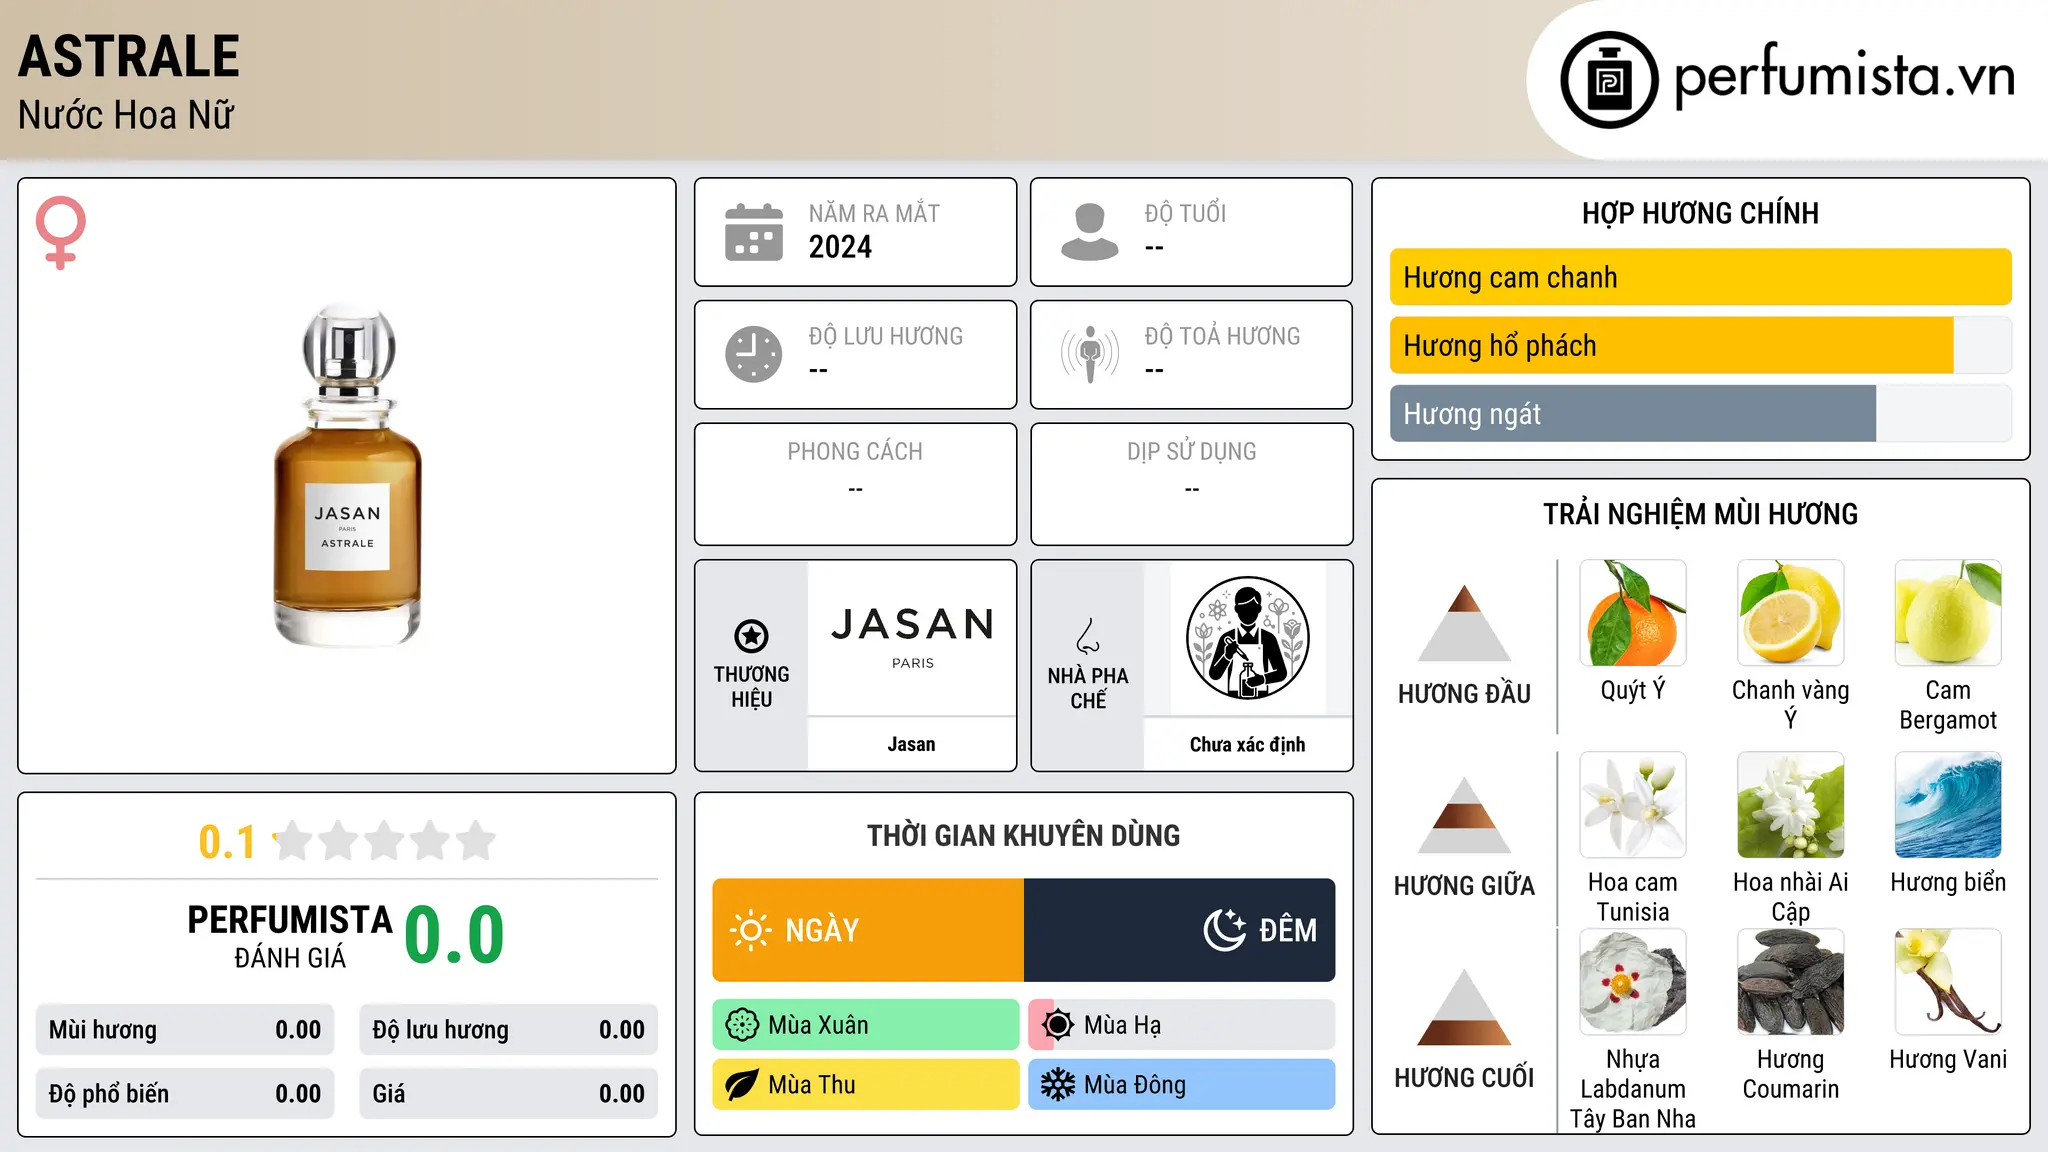
Task: Open the Cam Bergamot note image
Action: (1948, 613)
